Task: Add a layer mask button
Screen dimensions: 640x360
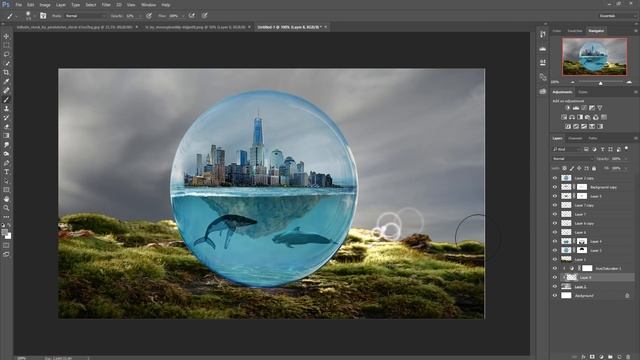Action: pos(592,357)
